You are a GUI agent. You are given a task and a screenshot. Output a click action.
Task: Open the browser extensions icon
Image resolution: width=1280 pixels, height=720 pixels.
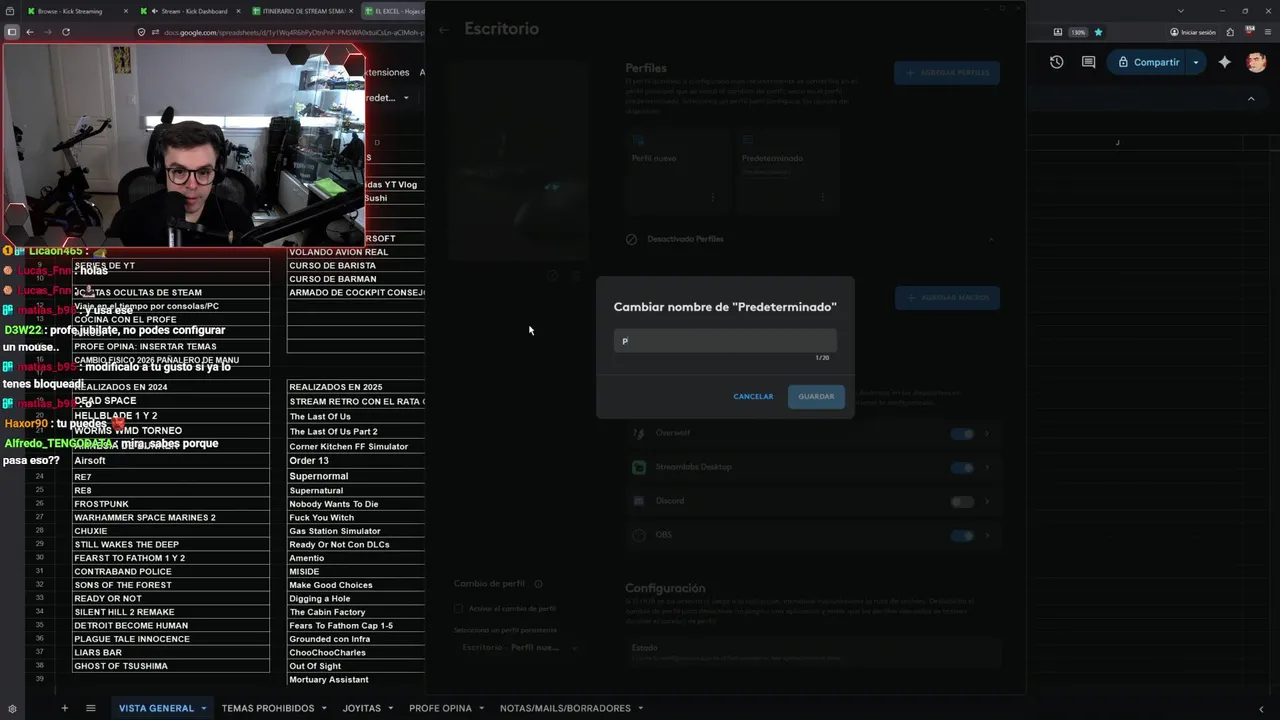[1230, 32]
